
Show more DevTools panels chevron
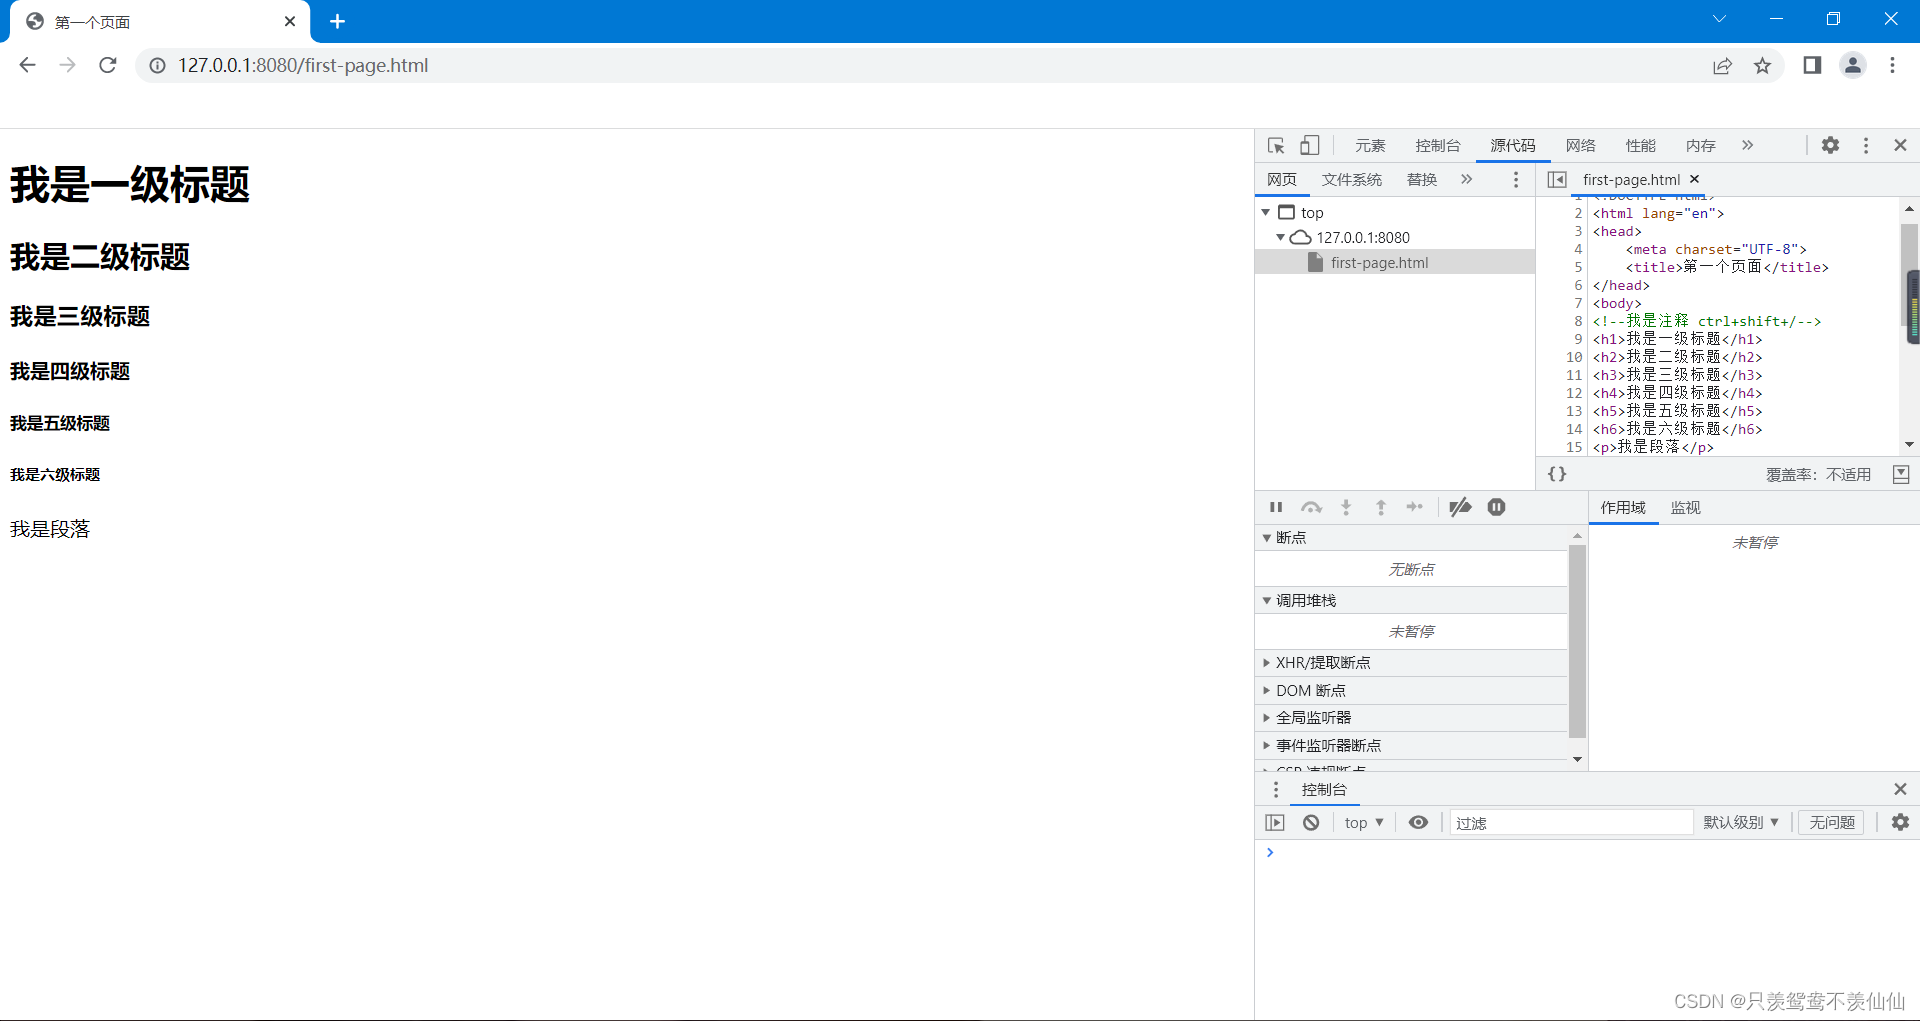[x=1747, y=145]
